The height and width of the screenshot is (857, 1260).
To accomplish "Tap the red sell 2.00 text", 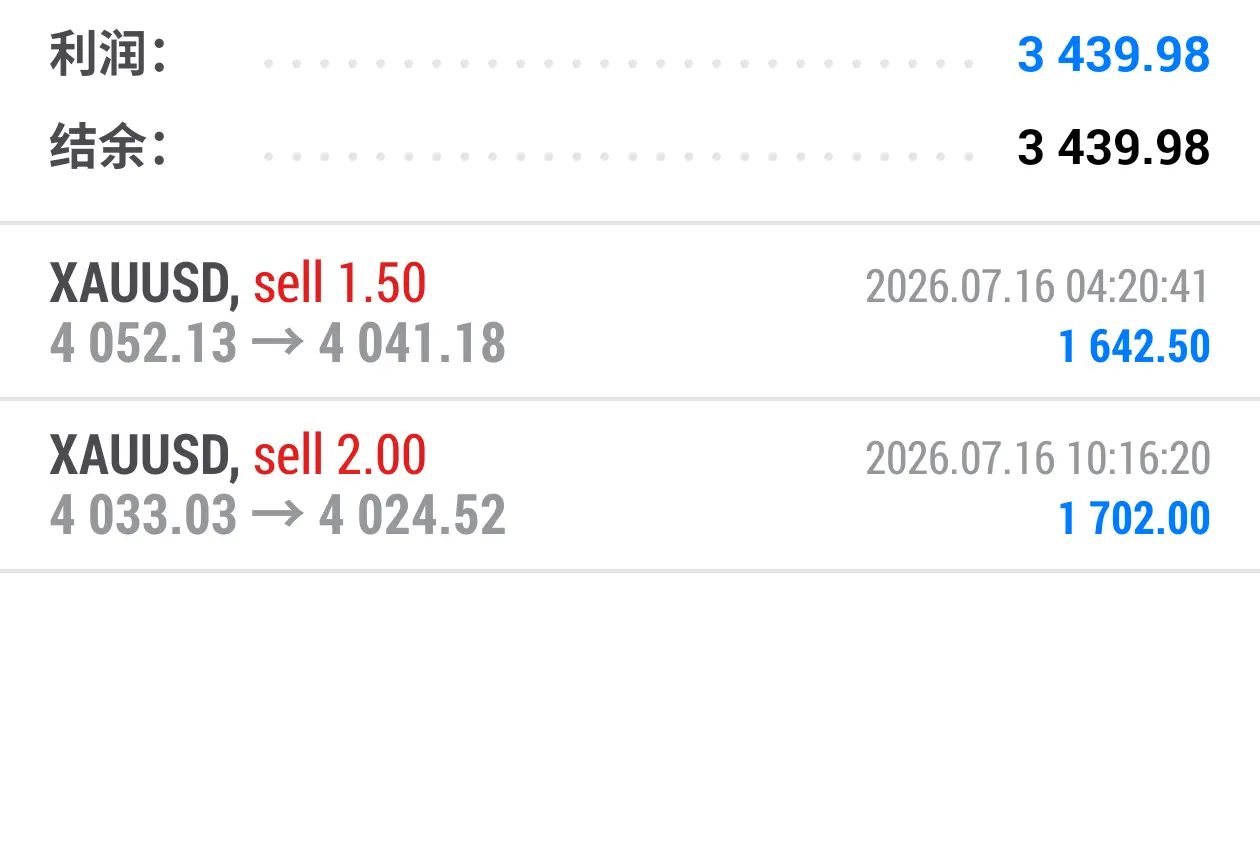I will click(x=340, y=456).
